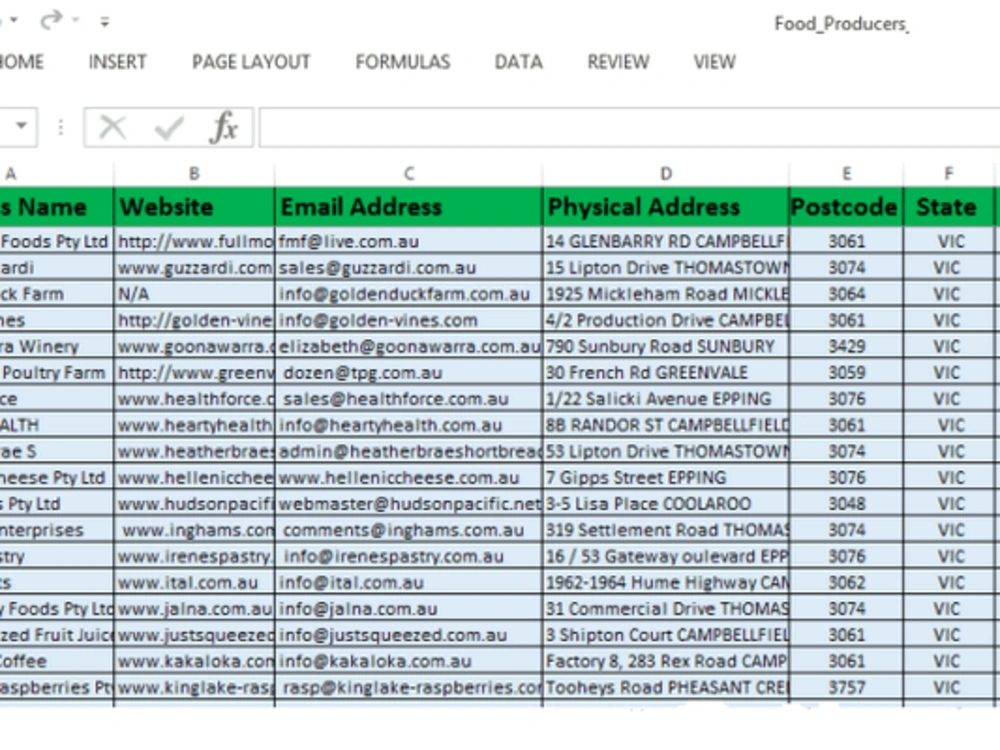
Task: Select cell info@heartyhealth.com.au
Action: point(409,425)
